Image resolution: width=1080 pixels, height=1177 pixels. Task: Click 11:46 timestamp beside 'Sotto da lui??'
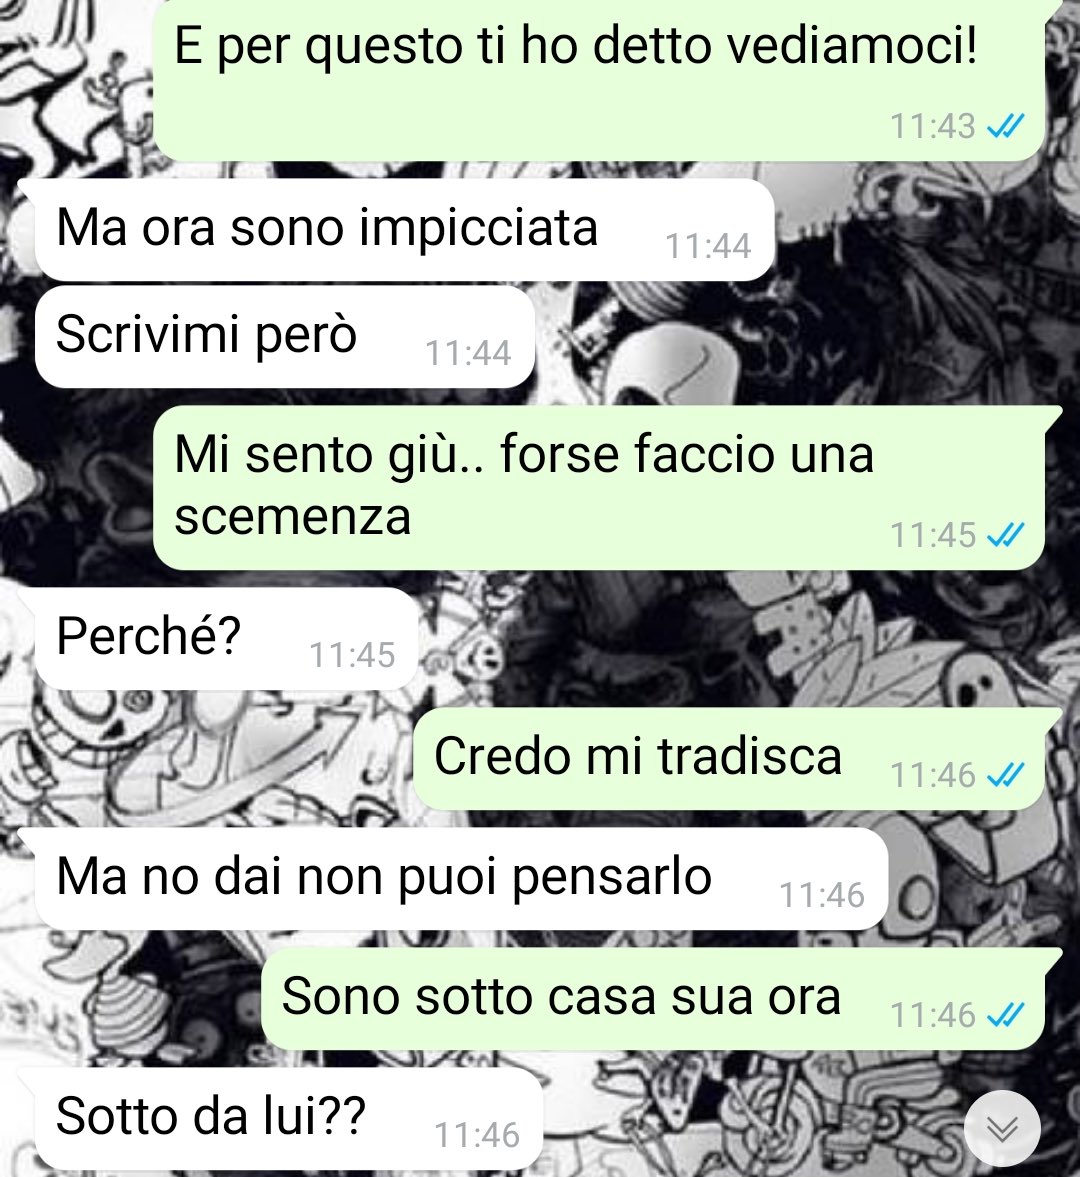click(477, 1136)
